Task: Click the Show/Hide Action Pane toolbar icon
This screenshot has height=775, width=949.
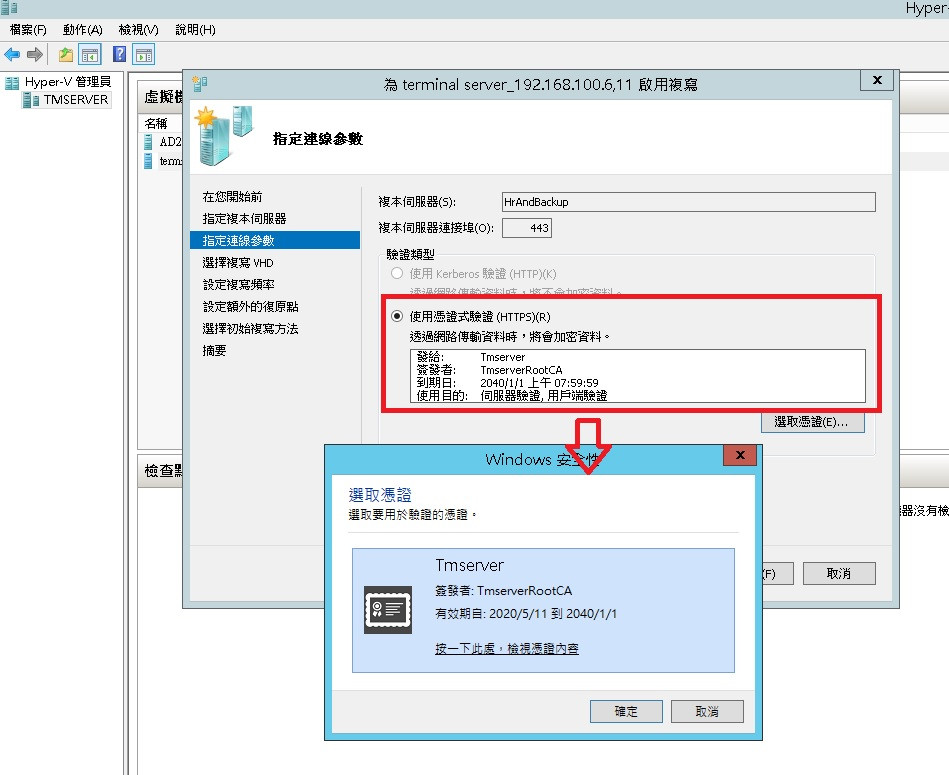Action: pos(144,54)
